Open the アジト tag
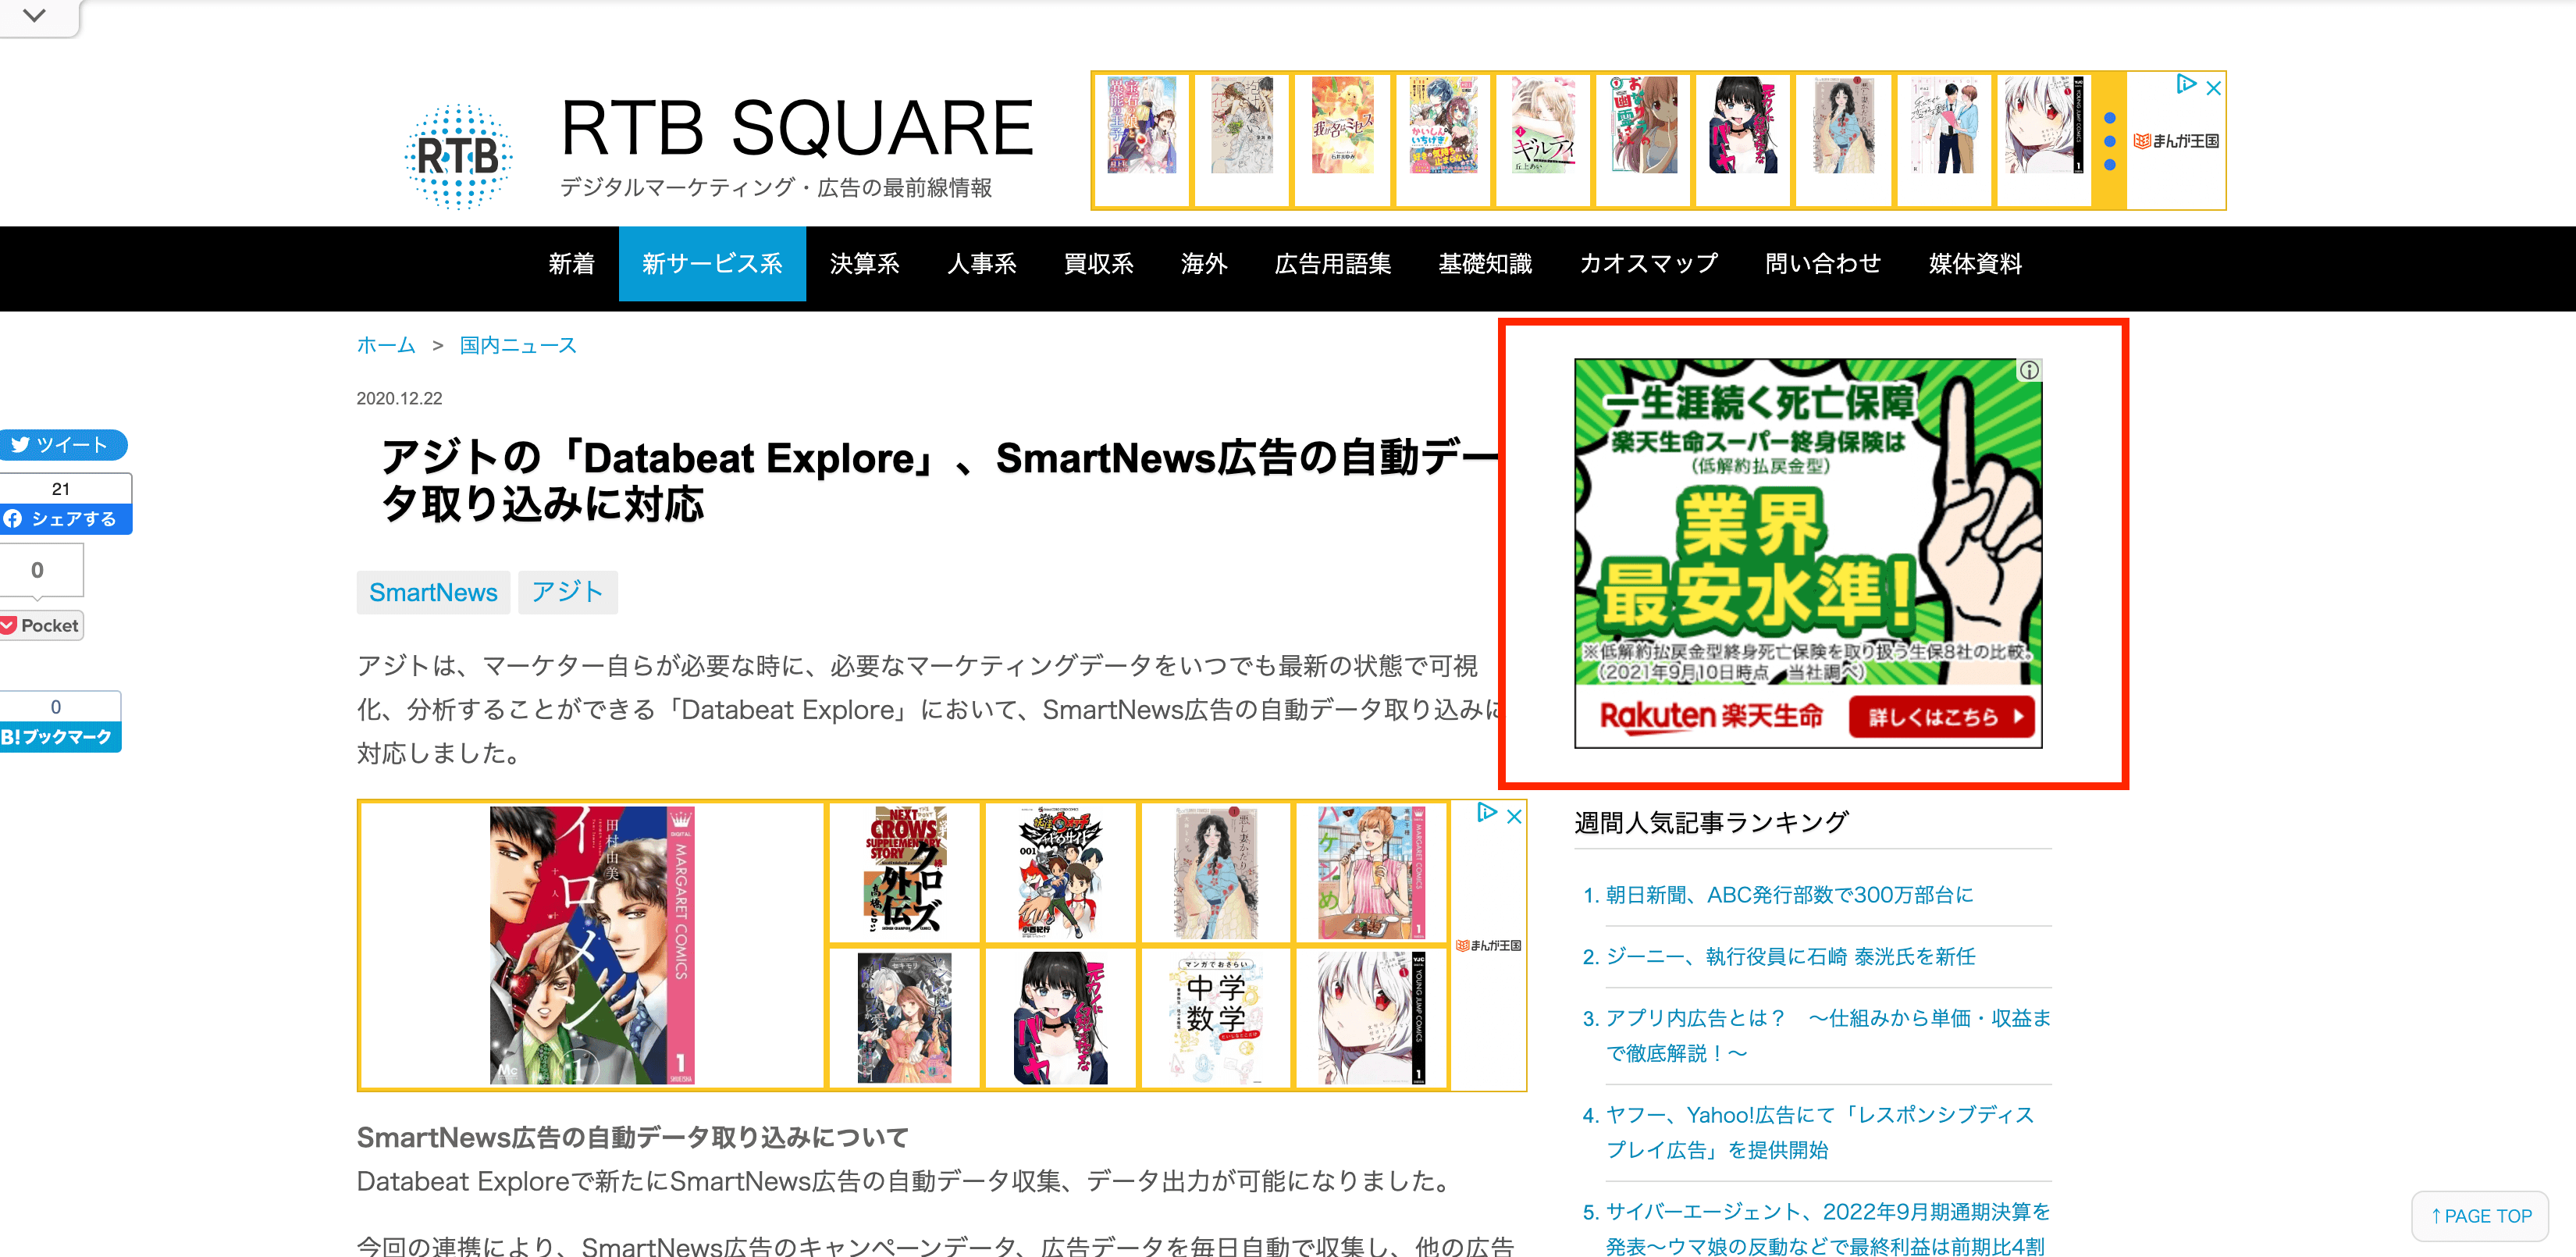 [567, 592]
